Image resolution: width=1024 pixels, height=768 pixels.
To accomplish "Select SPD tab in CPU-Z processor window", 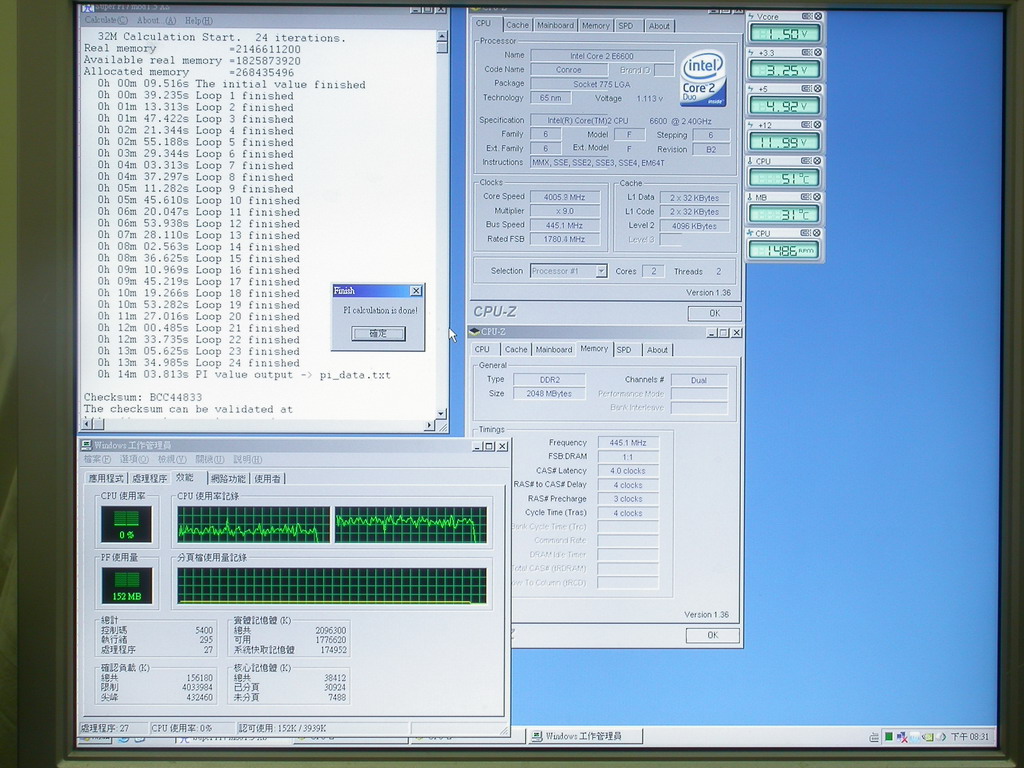I will tap(626, 25).
